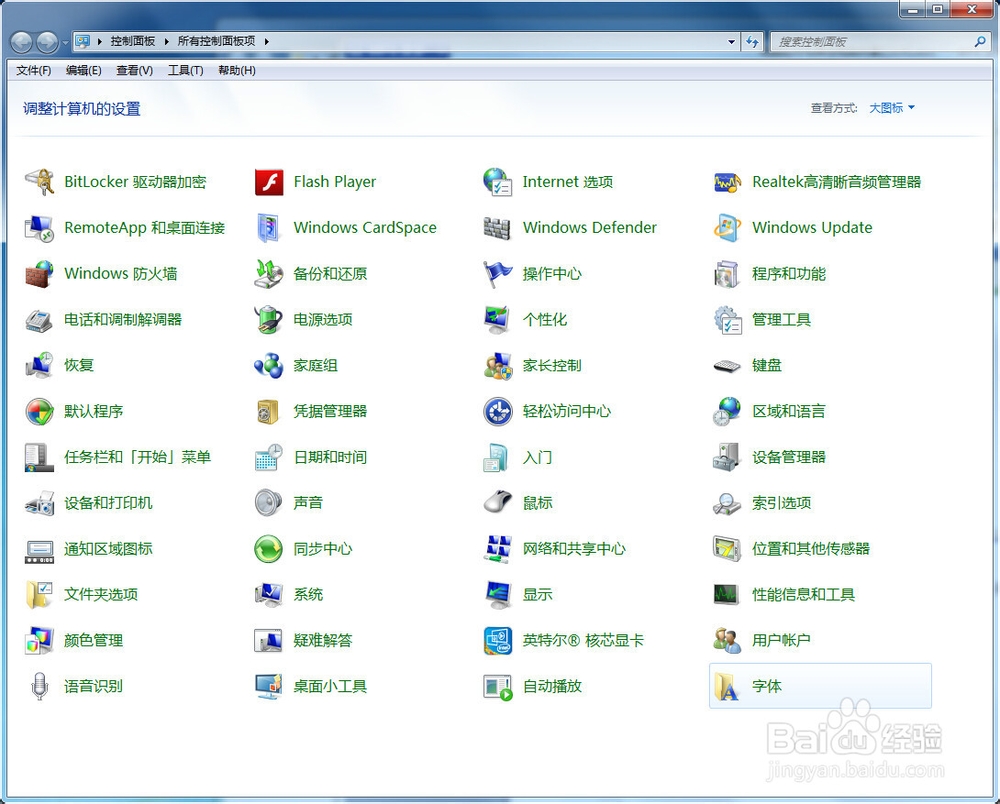This screenshot has width=1000, height=804.
Task: Click the 桌面小工具 link text
Action: point(330,687)
